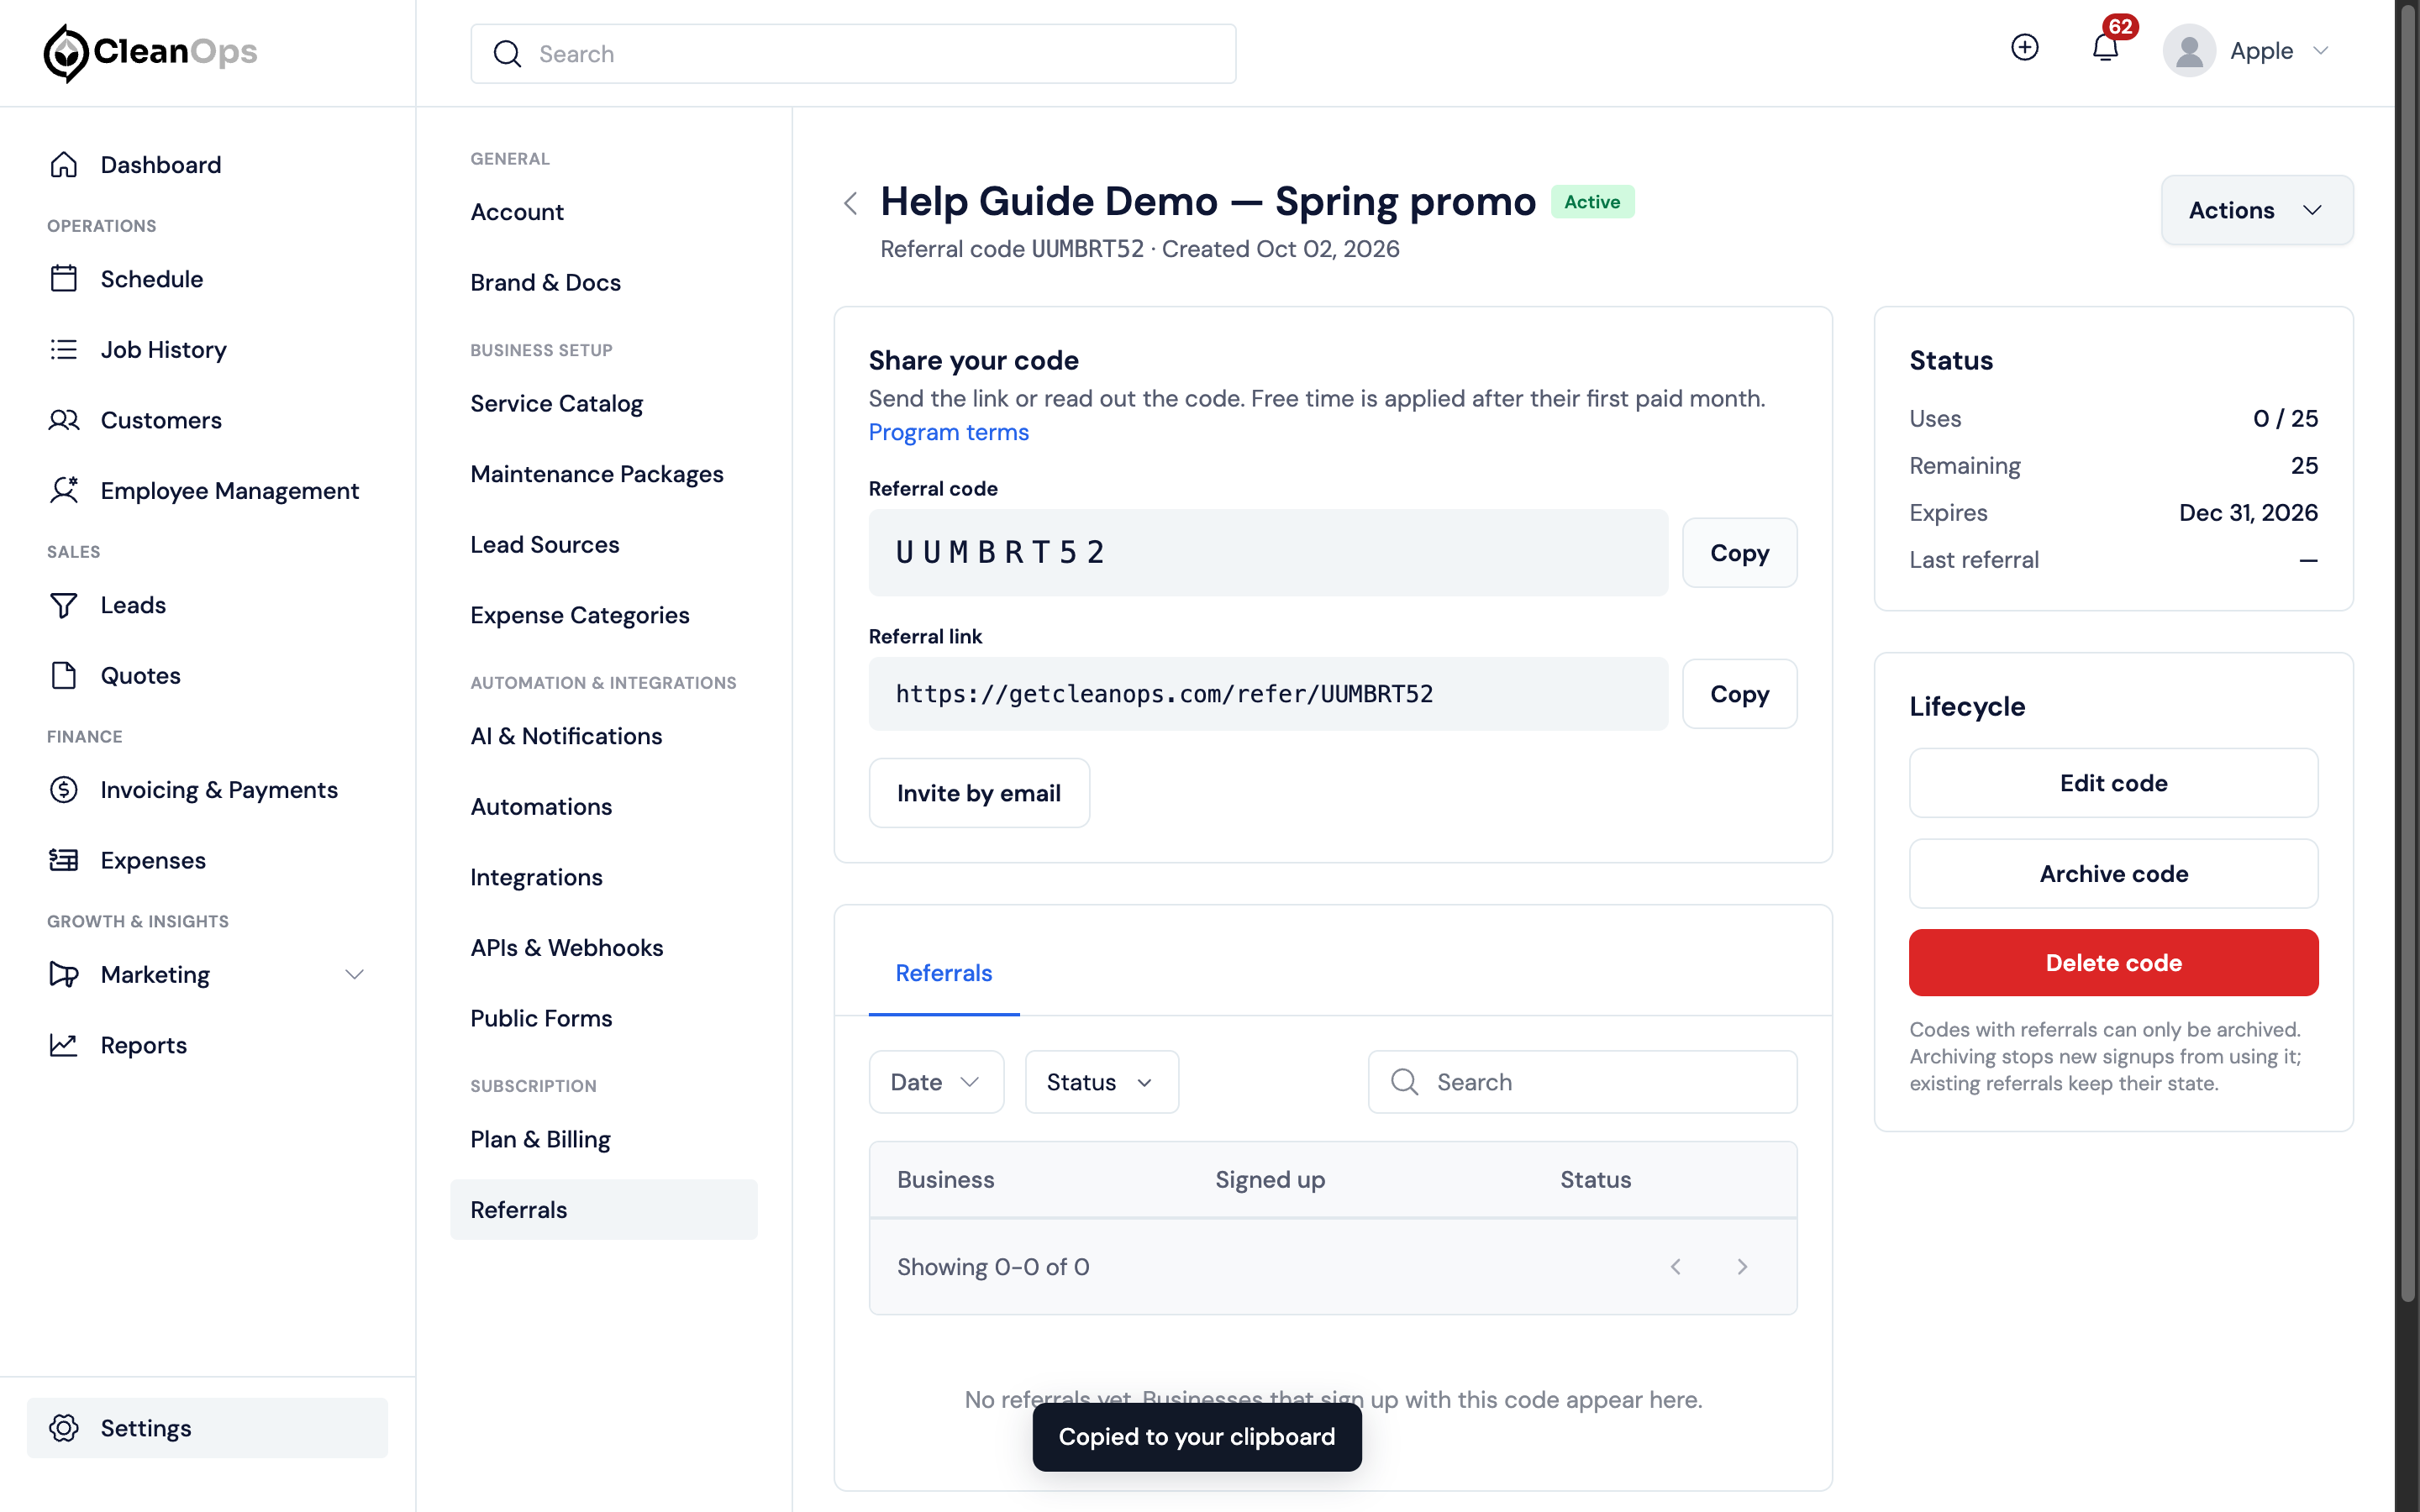Open Job History list icon
2420x1512 pixels.
point(64,349)
